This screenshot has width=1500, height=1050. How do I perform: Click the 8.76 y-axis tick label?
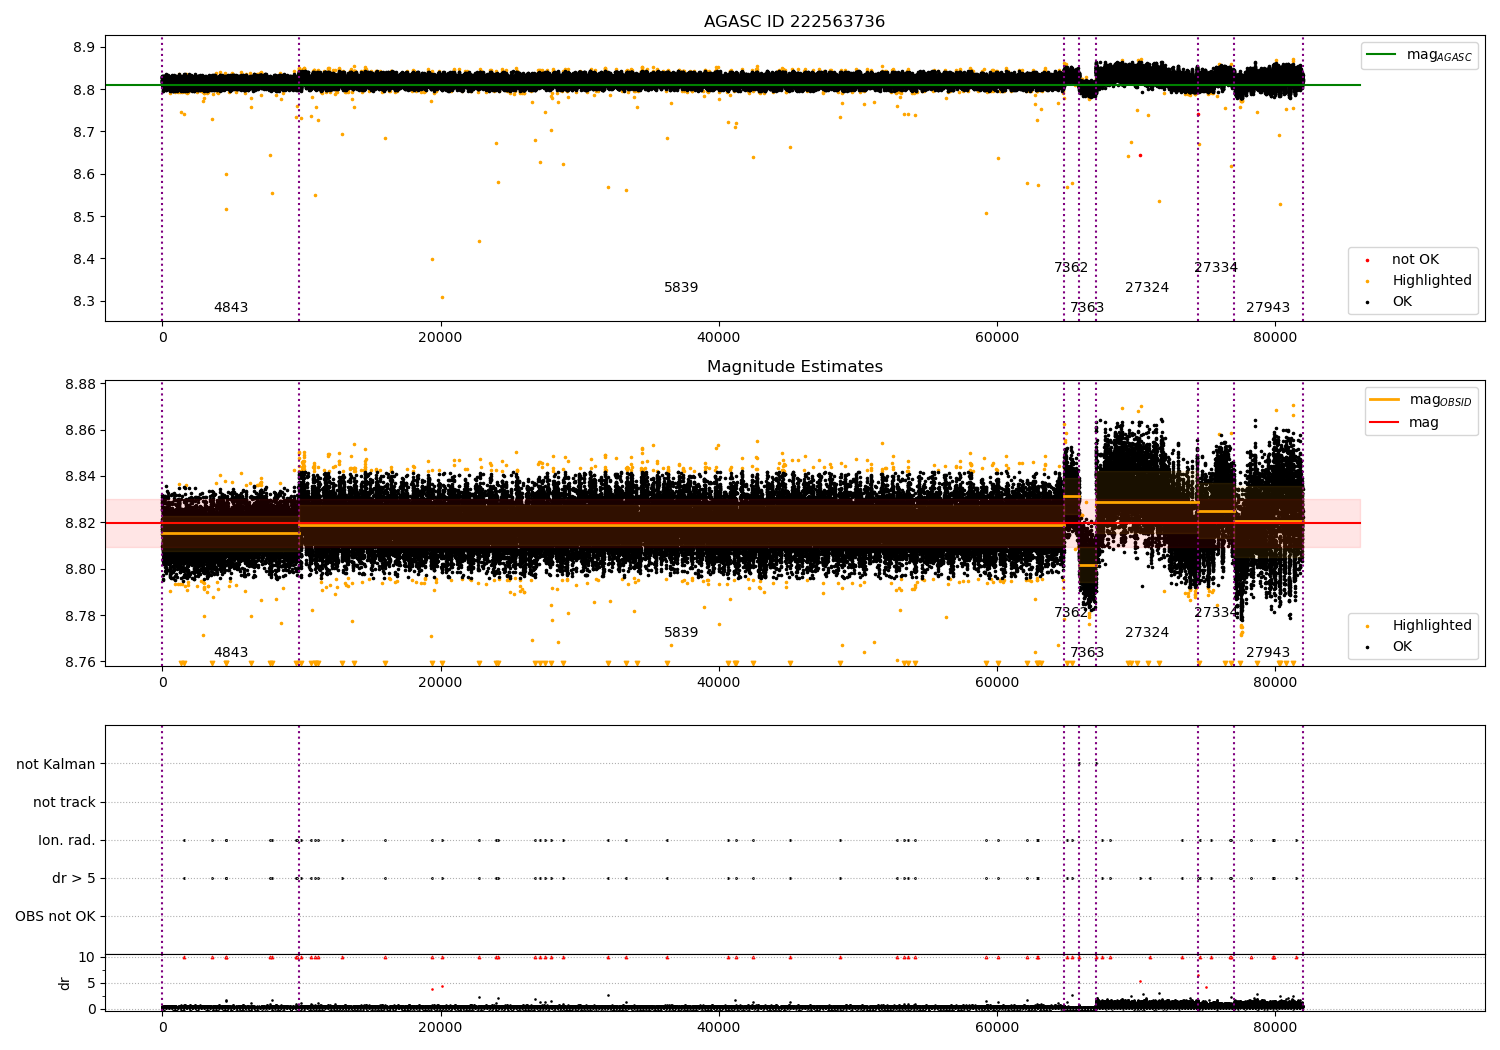pyautogui.click(x=80, y=663)
